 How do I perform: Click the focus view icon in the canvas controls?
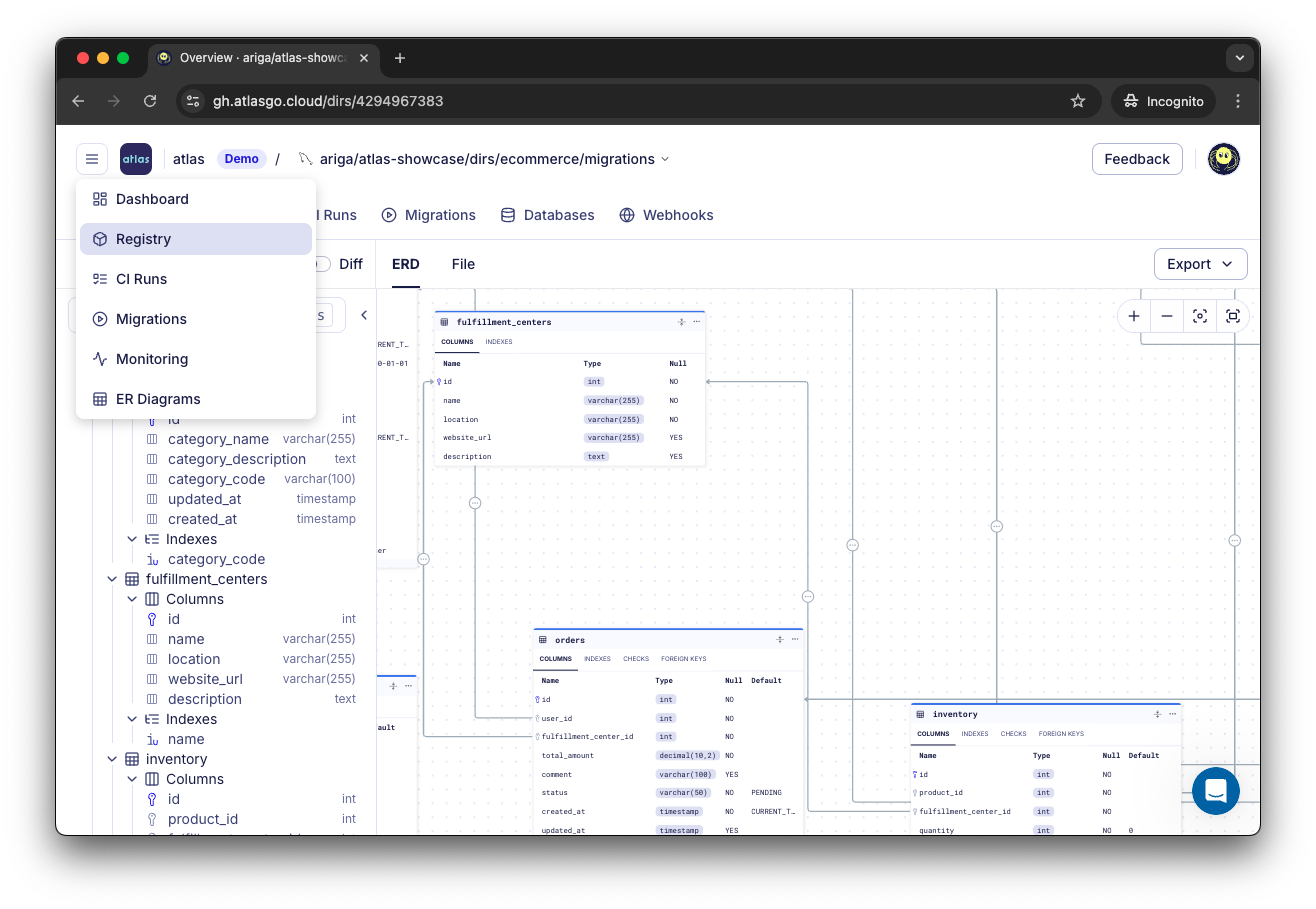point(1199,315)
